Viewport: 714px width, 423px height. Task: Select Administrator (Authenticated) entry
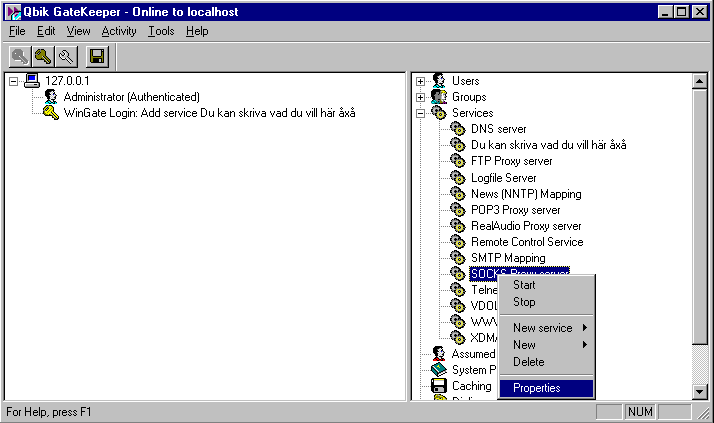[132, 97]
